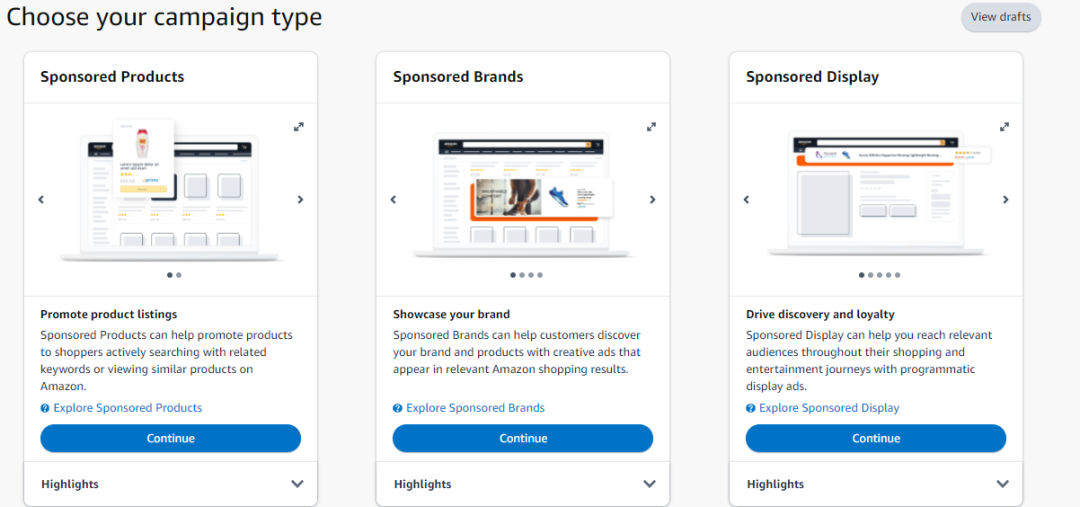Expand the Sponsored Products preview image
Image resolution: width=1080 pixels, height=507 pixels.
[x=299, y=127]
